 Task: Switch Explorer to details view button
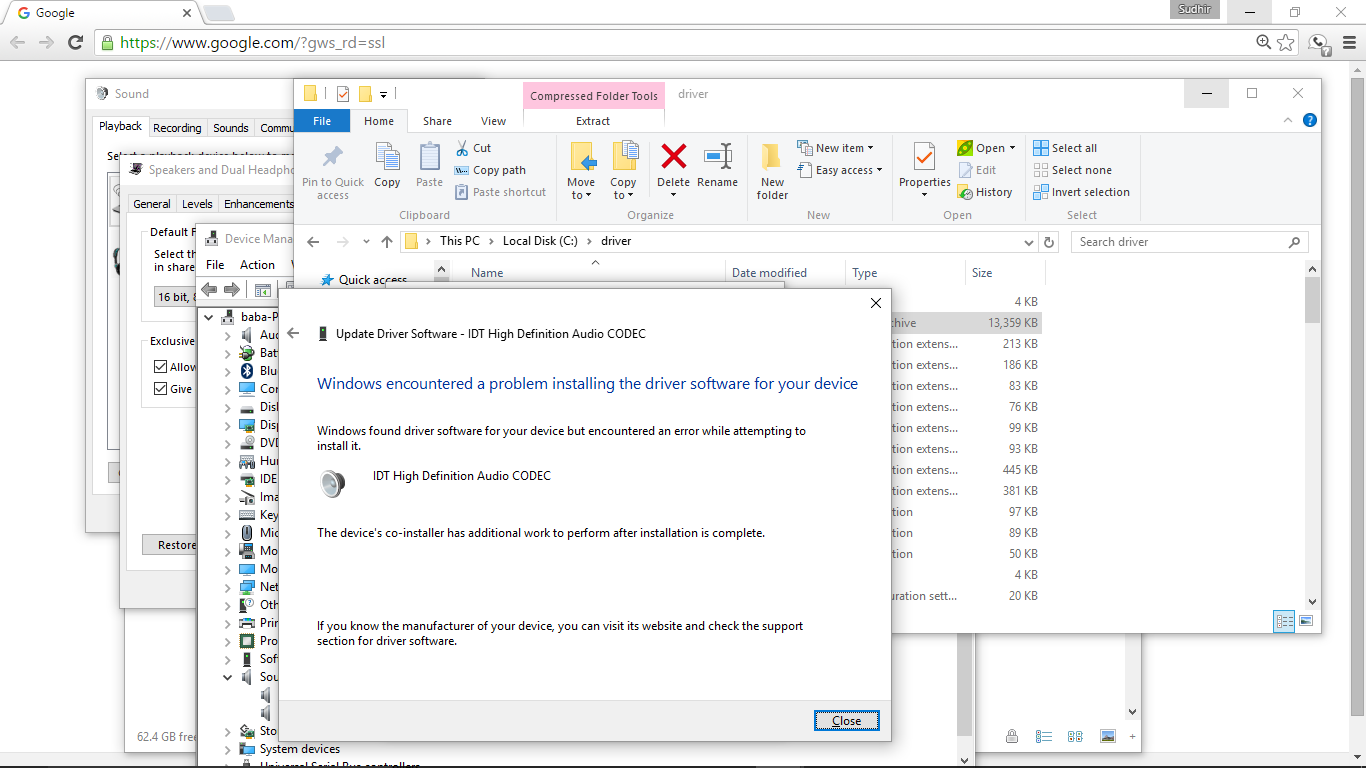1284,622
